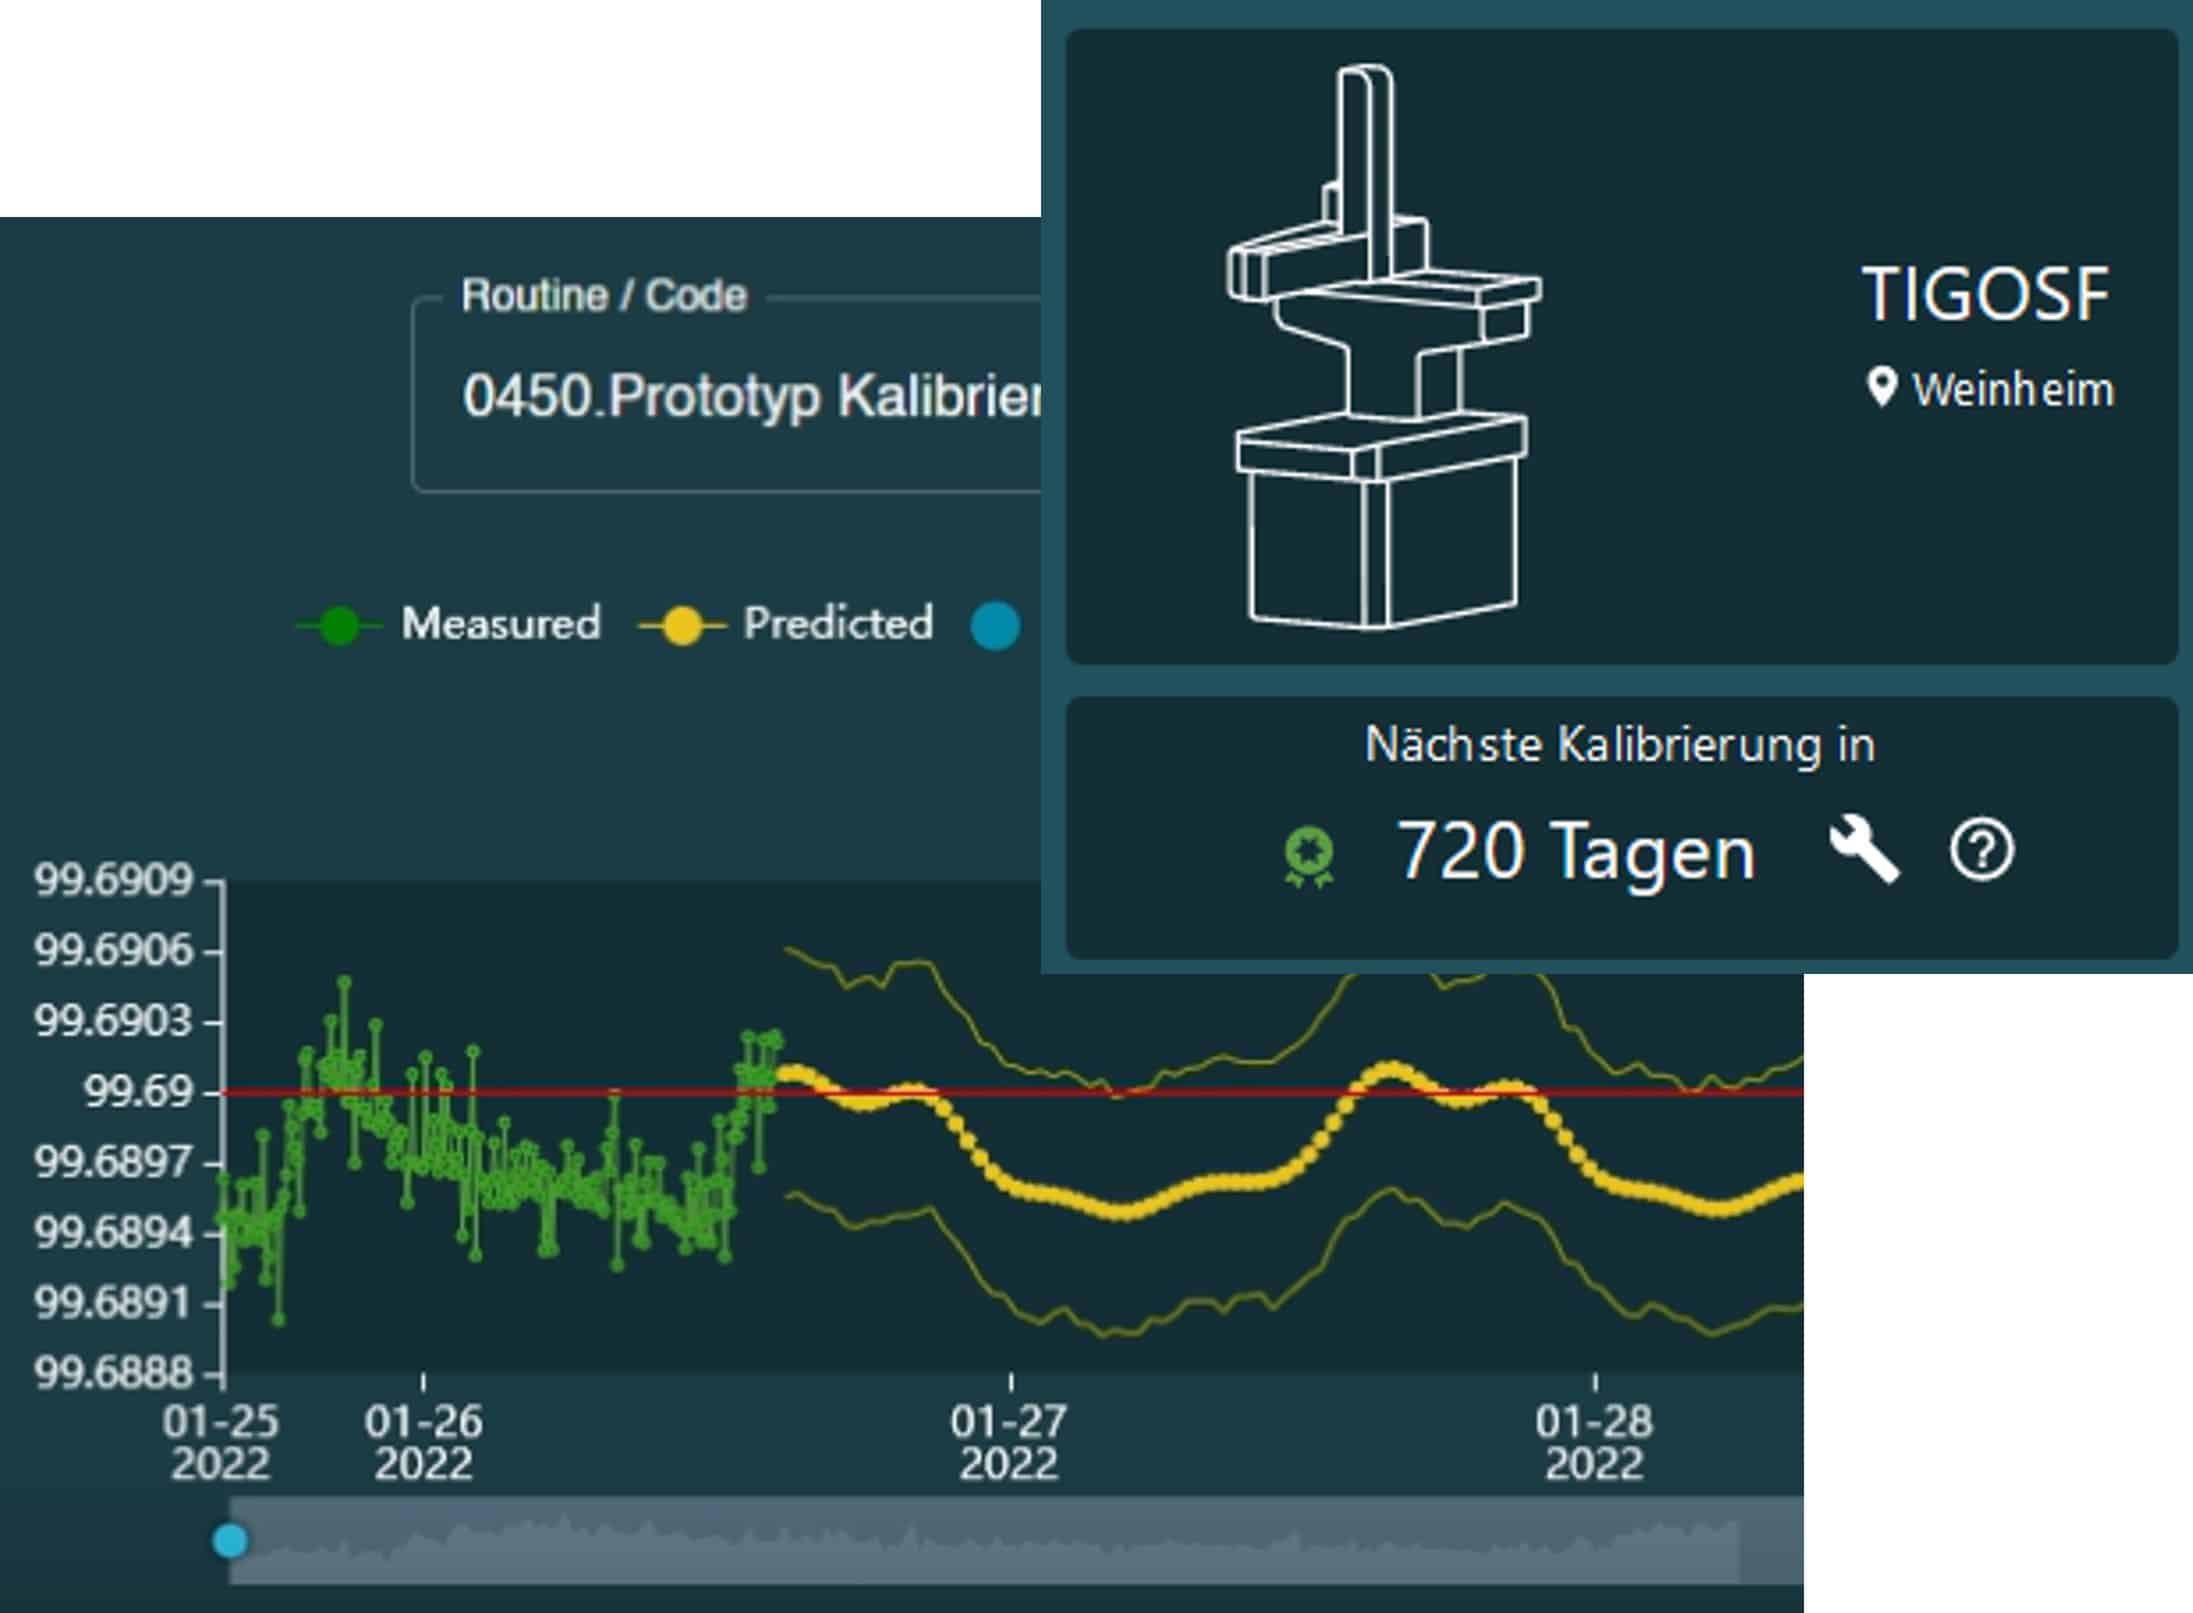
Task: Toggle the blue legend dot series
Action: (995, 627)
